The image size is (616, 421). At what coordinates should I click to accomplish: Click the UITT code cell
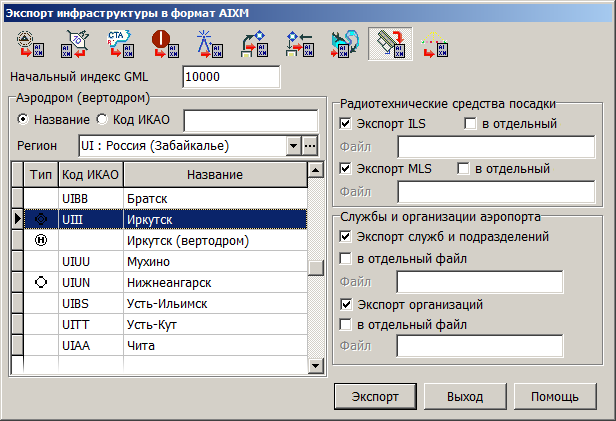(91, 325)
